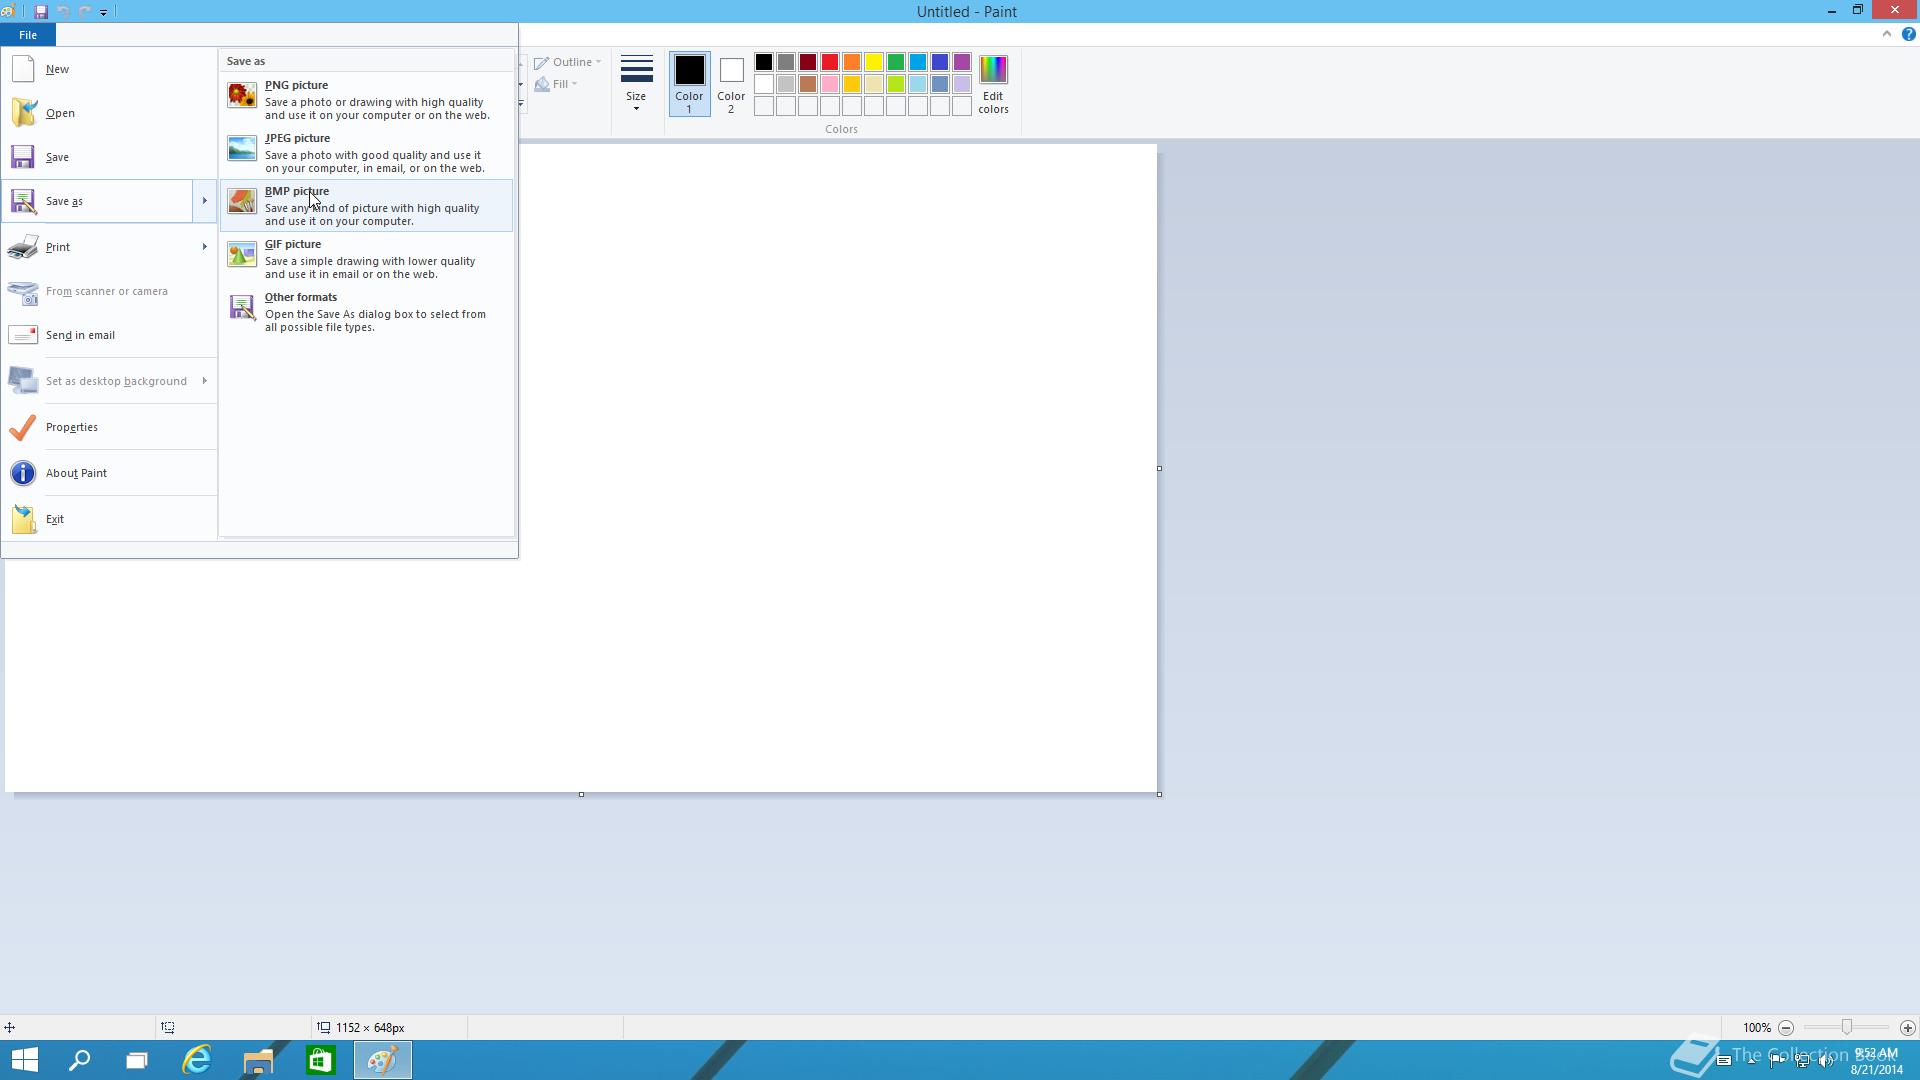Image resolution: width=1920 pixels, height=1080 pixels.
Task: Click the Save floppy disk icon in File menu
Action: coord(23,157)
